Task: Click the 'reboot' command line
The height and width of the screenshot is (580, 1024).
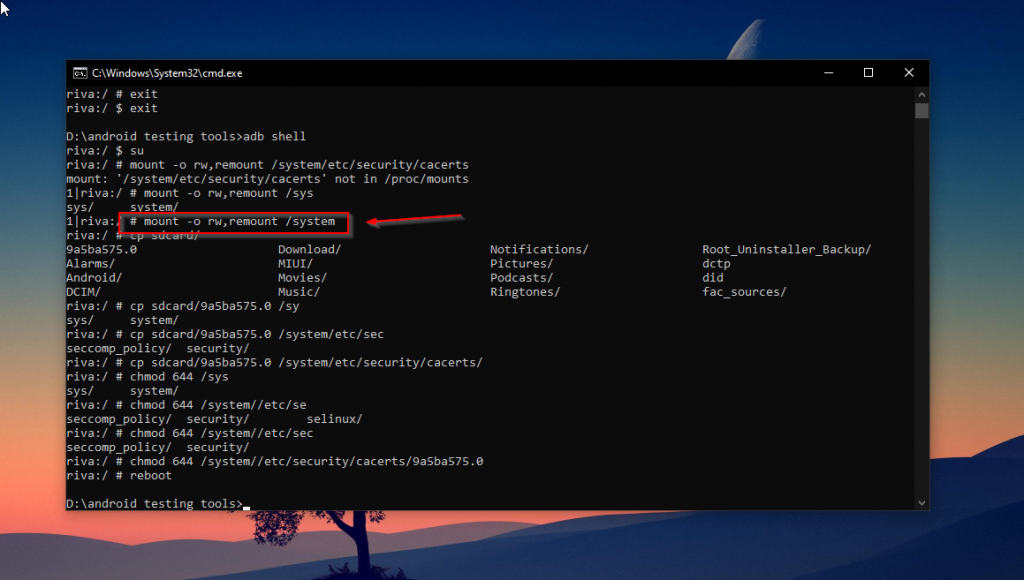Action: (119, 475)
